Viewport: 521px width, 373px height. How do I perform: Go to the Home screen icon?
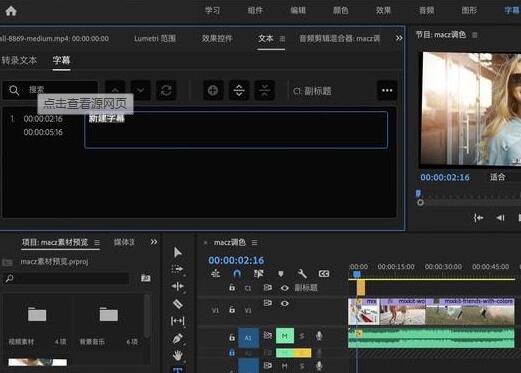click(x=11, y=11)
